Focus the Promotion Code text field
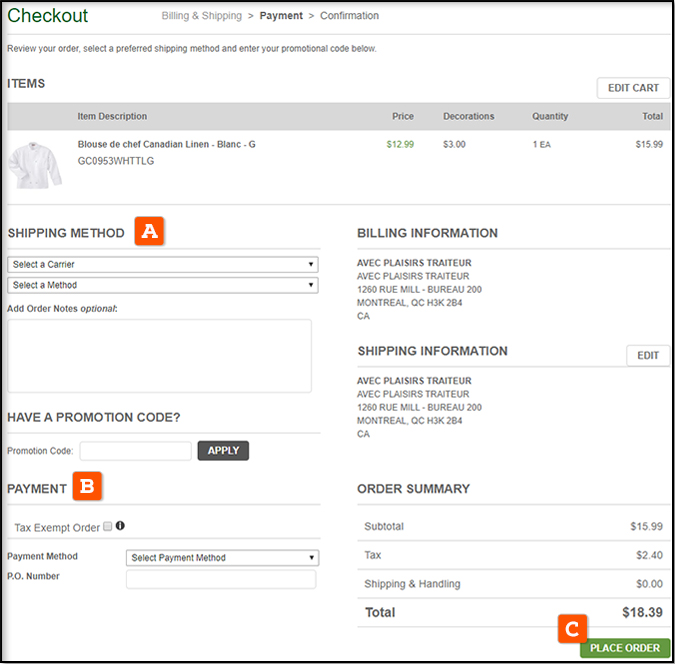Screen dimensions: 675x664 click(x=135, y=451)
